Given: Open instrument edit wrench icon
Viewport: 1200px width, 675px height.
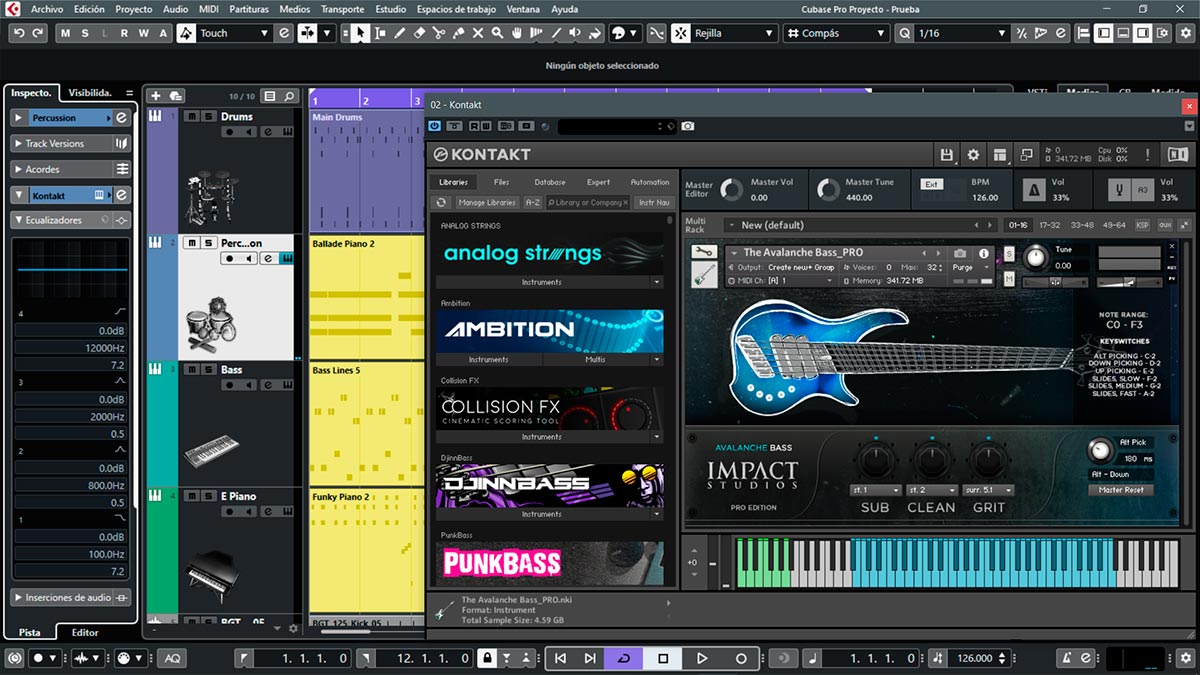Looking at the screenshot, I should (704, 252).
